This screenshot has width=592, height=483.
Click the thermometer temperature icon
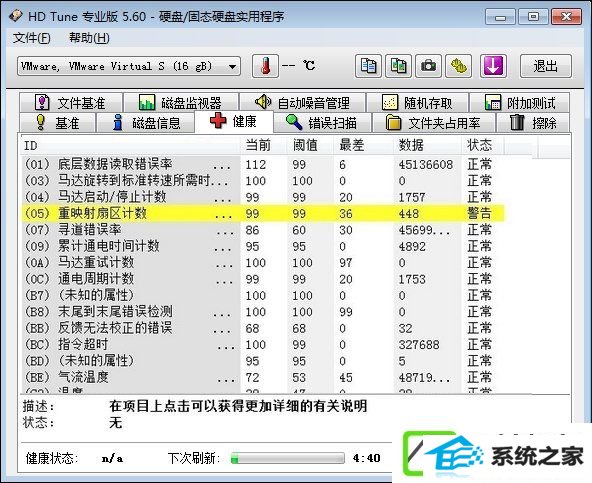point(265,66)
